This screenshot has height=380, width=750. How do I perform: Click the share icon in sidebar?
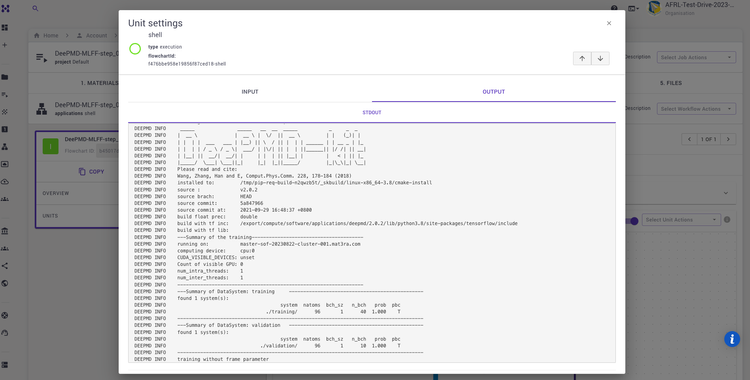point(5,266)
